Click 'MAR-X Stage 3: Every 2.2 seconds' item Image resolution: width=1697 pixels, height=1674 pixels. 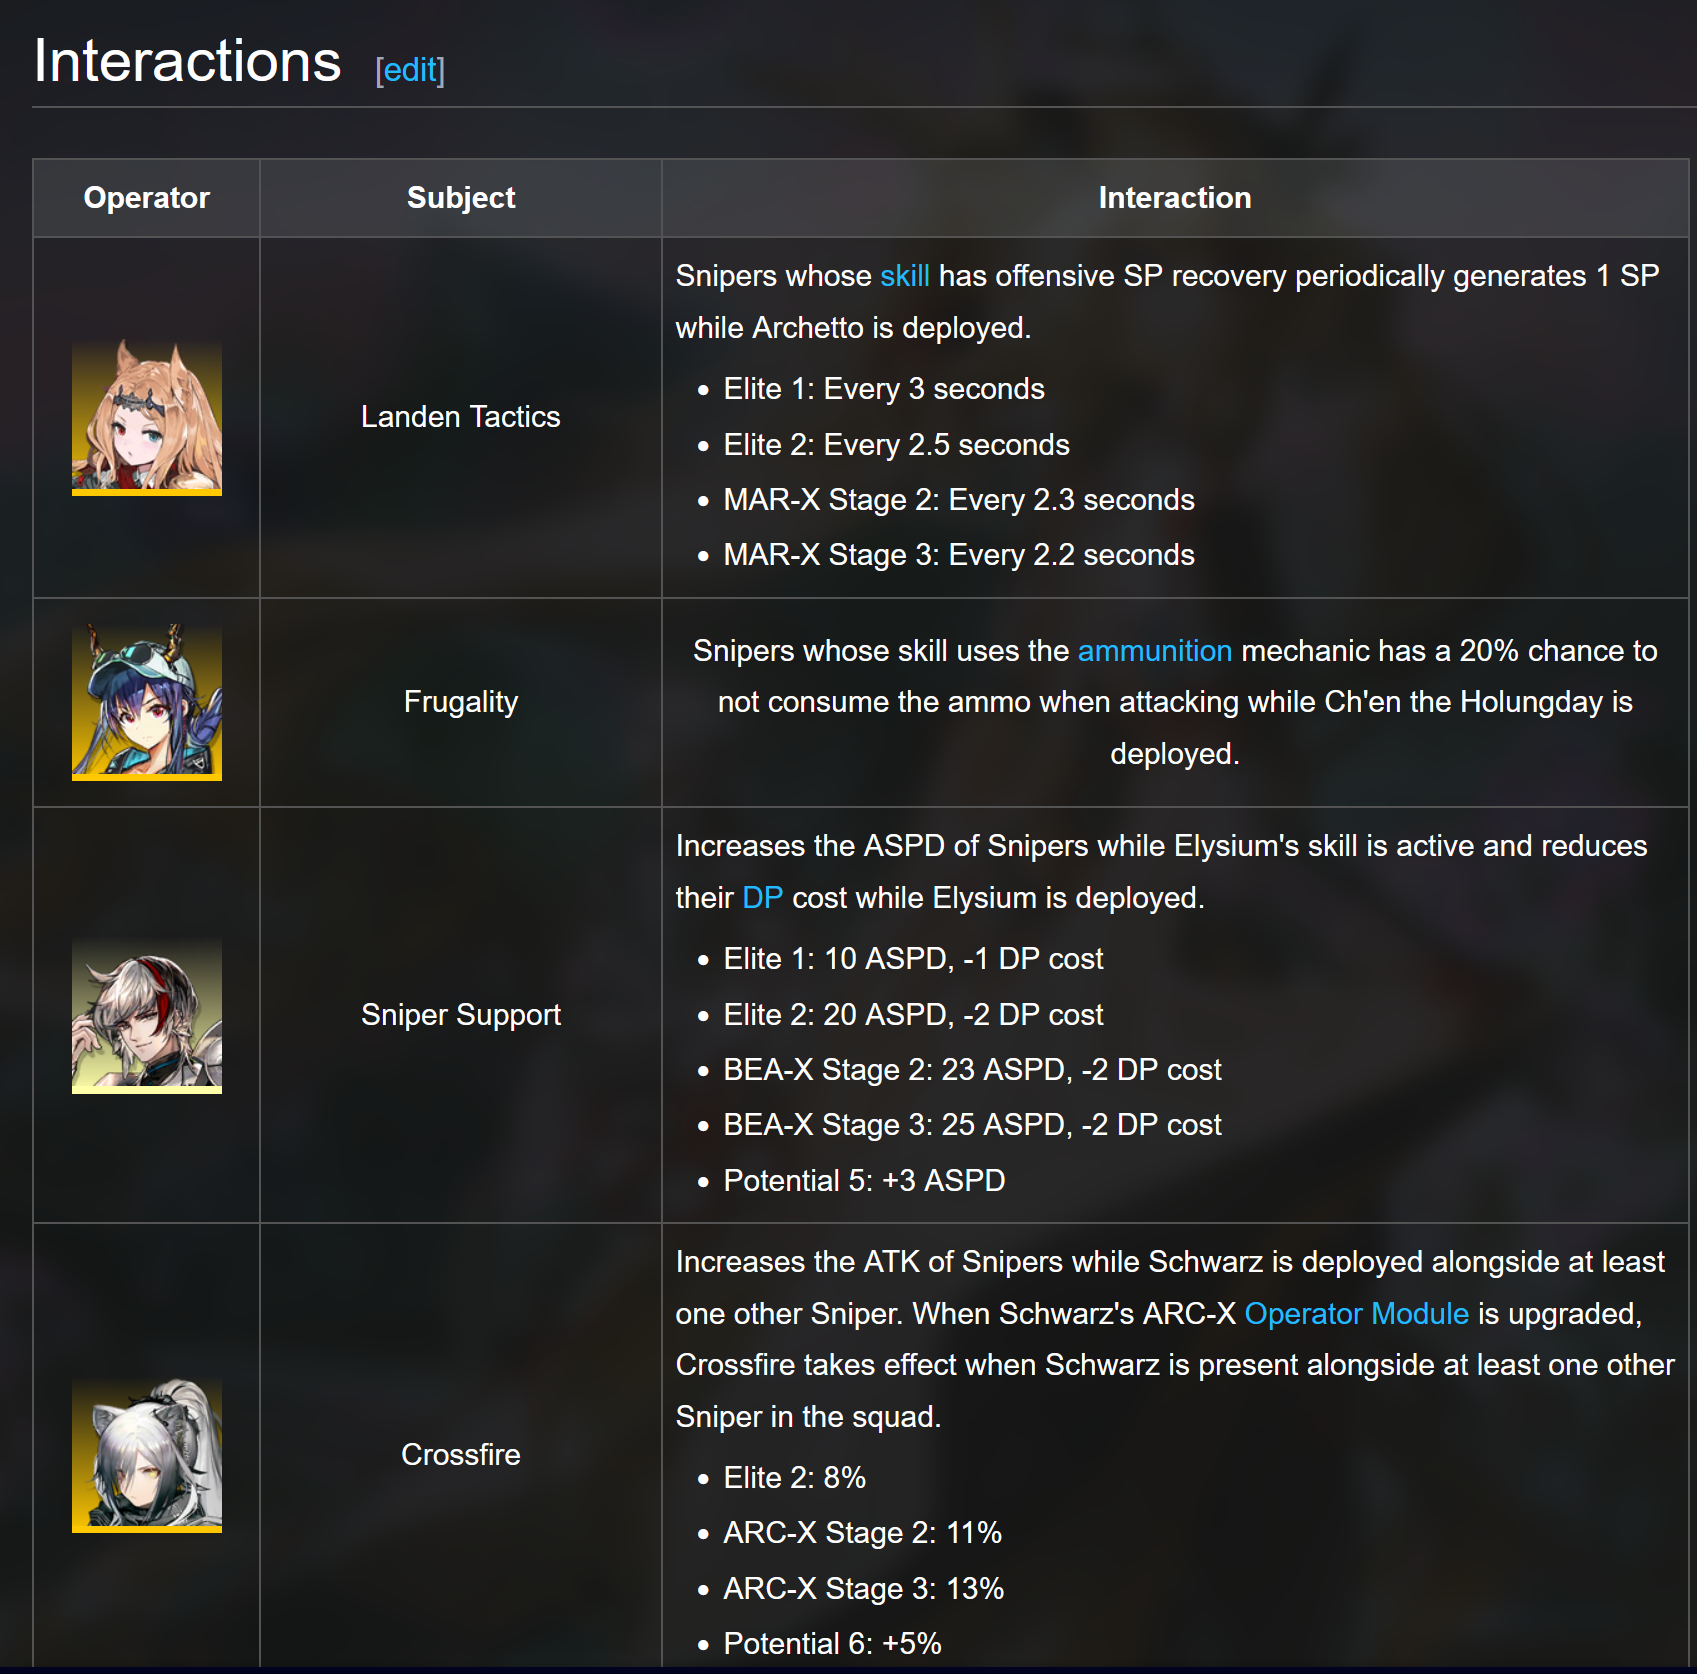point(959,555)
